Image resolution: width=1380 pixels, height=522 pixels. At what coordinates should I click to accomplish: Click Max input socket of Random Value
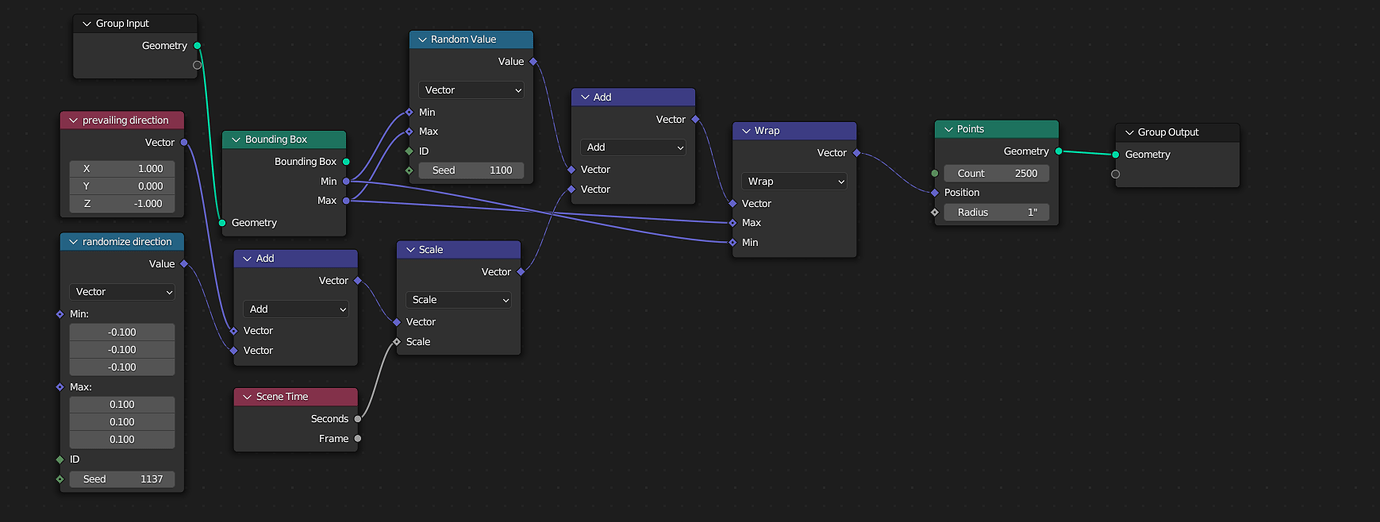click(x=409, y=131)
